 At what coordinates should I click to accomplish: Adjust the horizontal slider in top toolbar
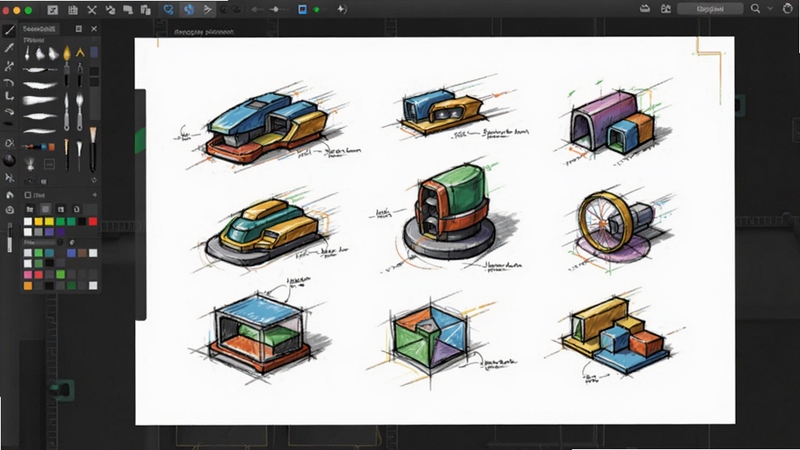274,9
